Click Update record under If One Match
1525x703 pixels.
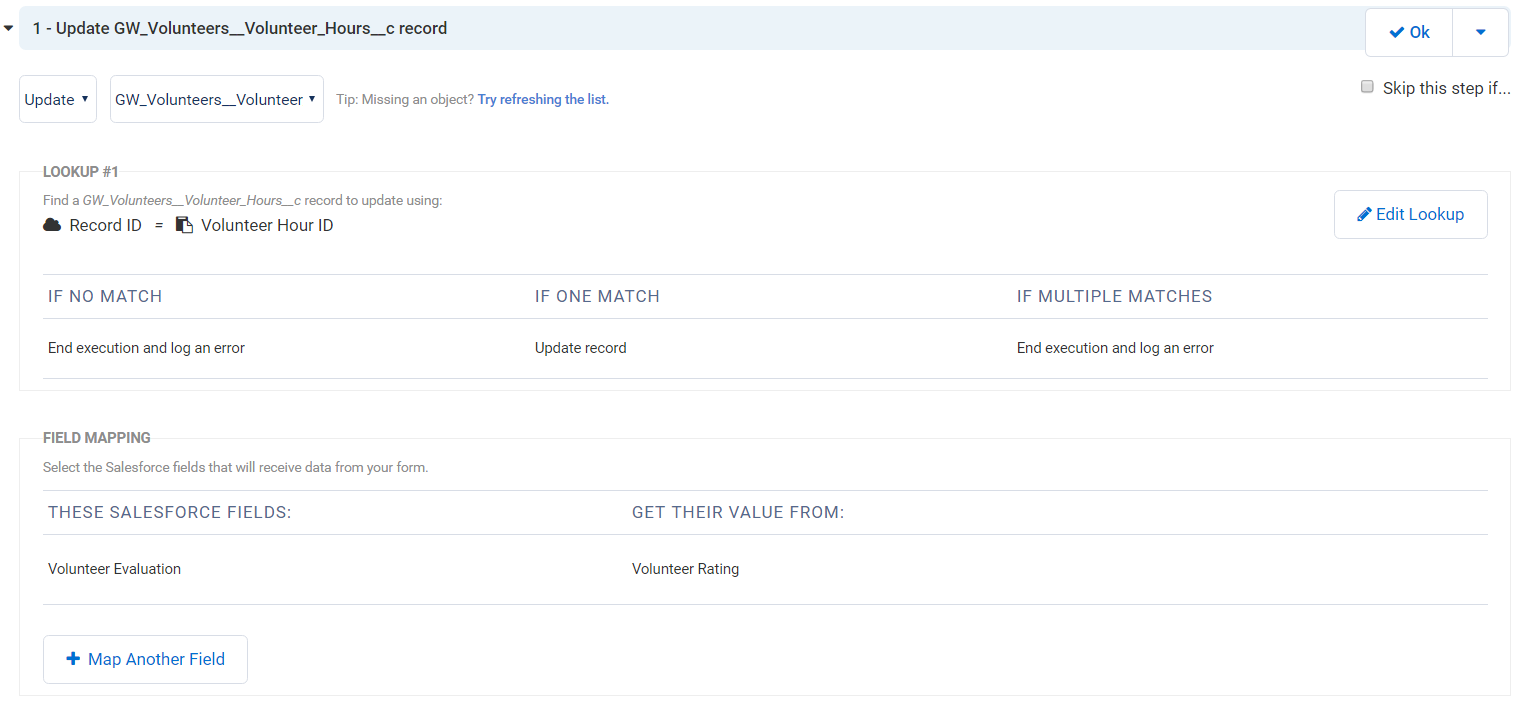pyautogui.click(x=581, y=348)
